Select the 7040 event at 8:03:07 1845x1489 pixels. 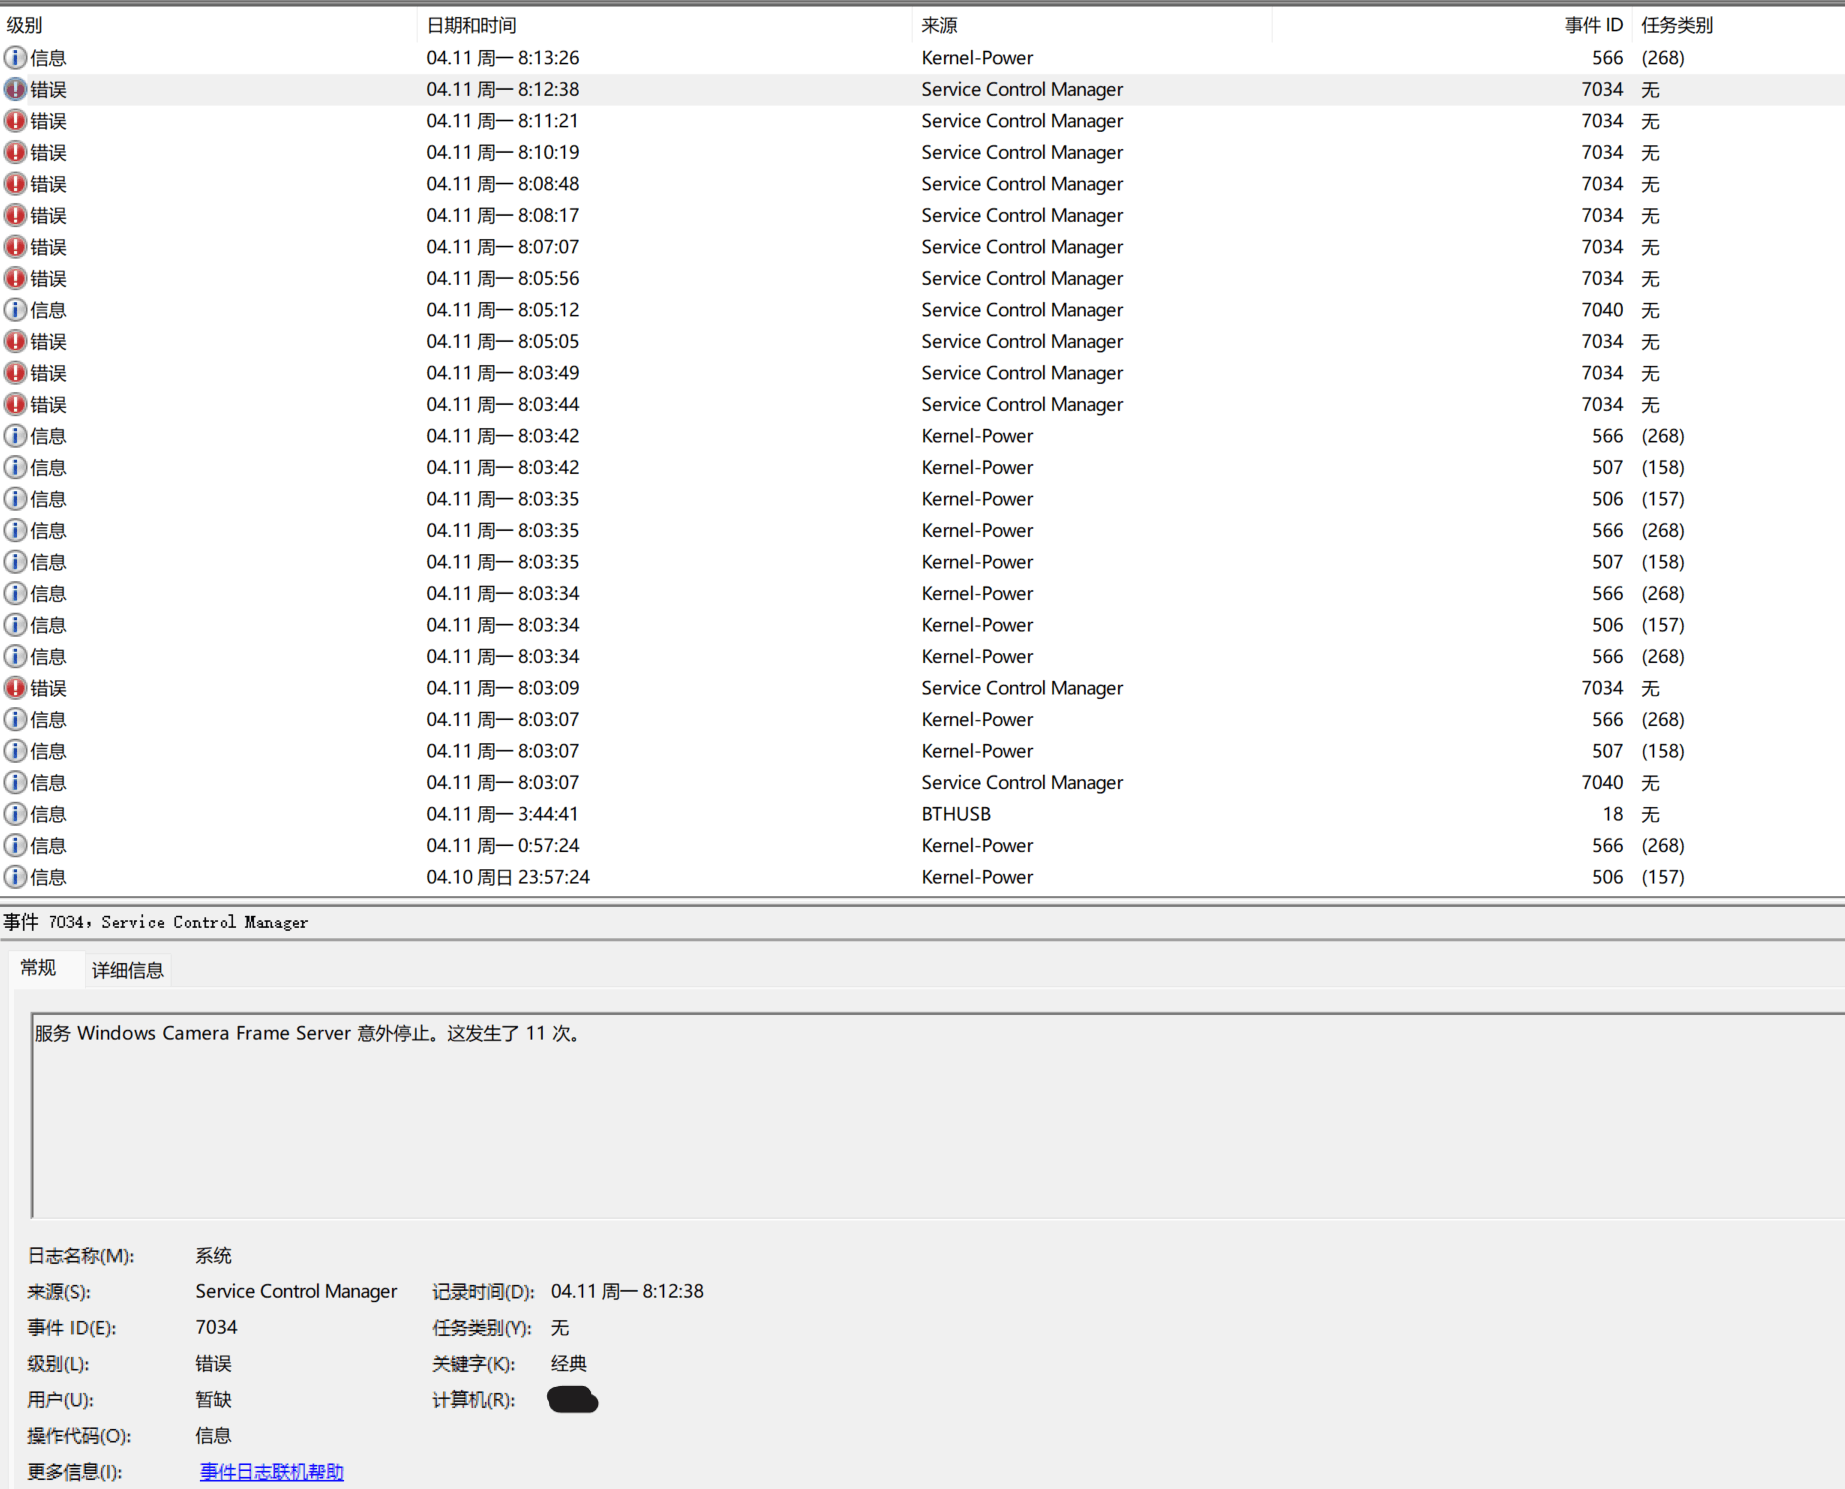(700, 782)
